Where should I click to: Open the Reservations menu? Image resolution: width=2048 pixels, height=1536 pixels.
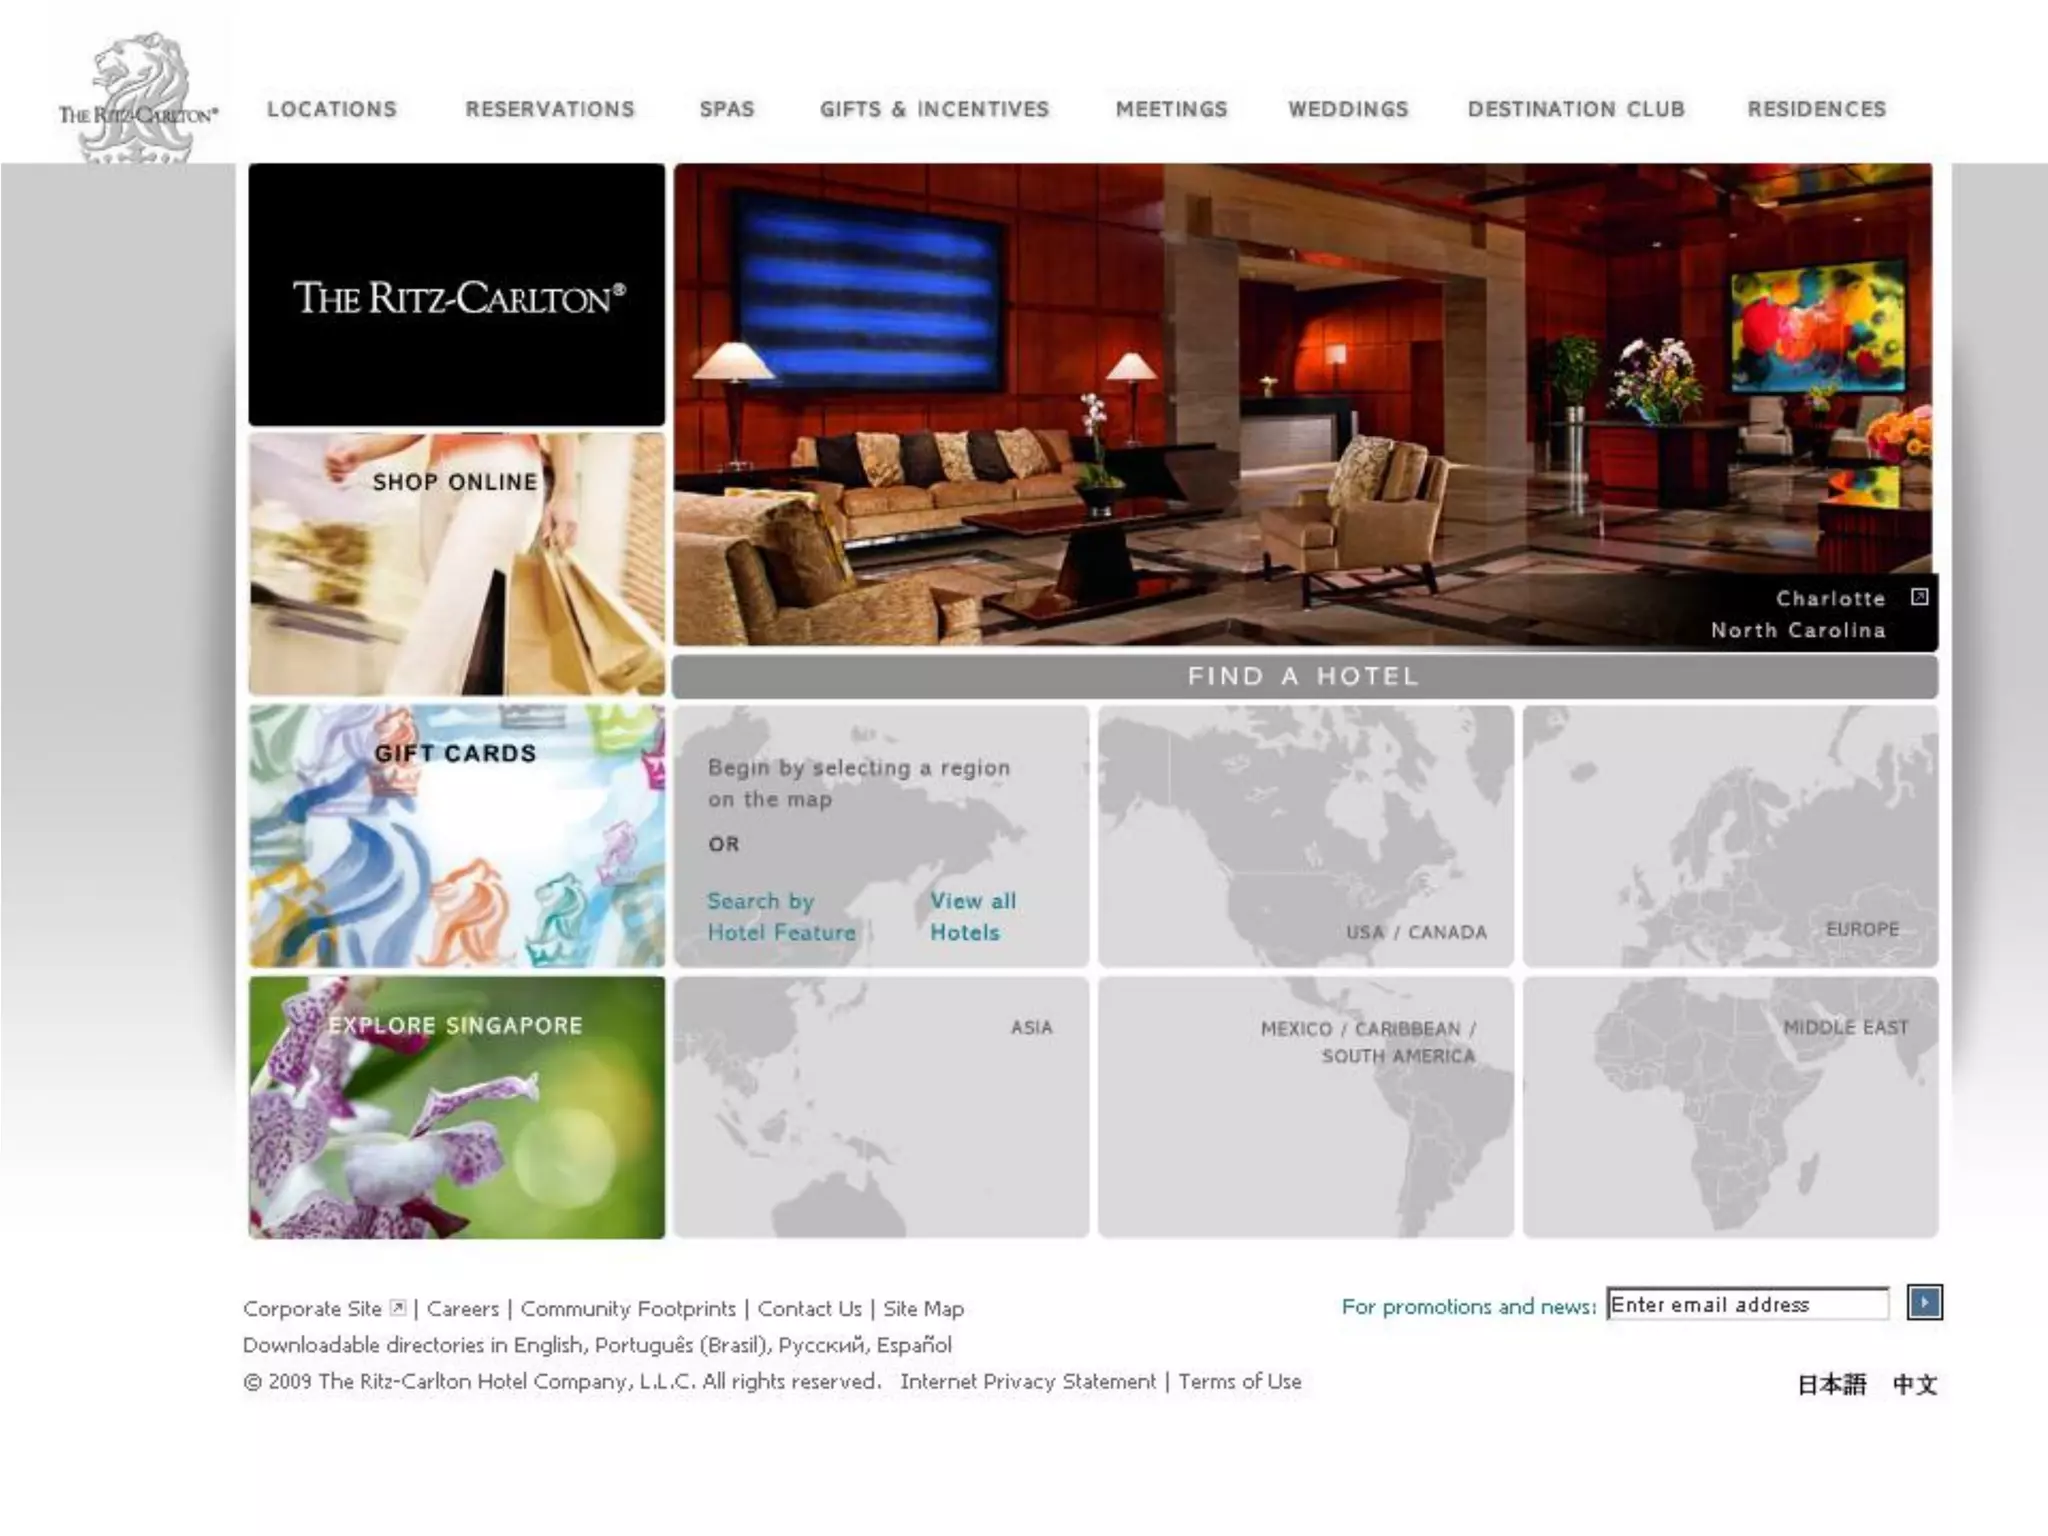(550, 109)
